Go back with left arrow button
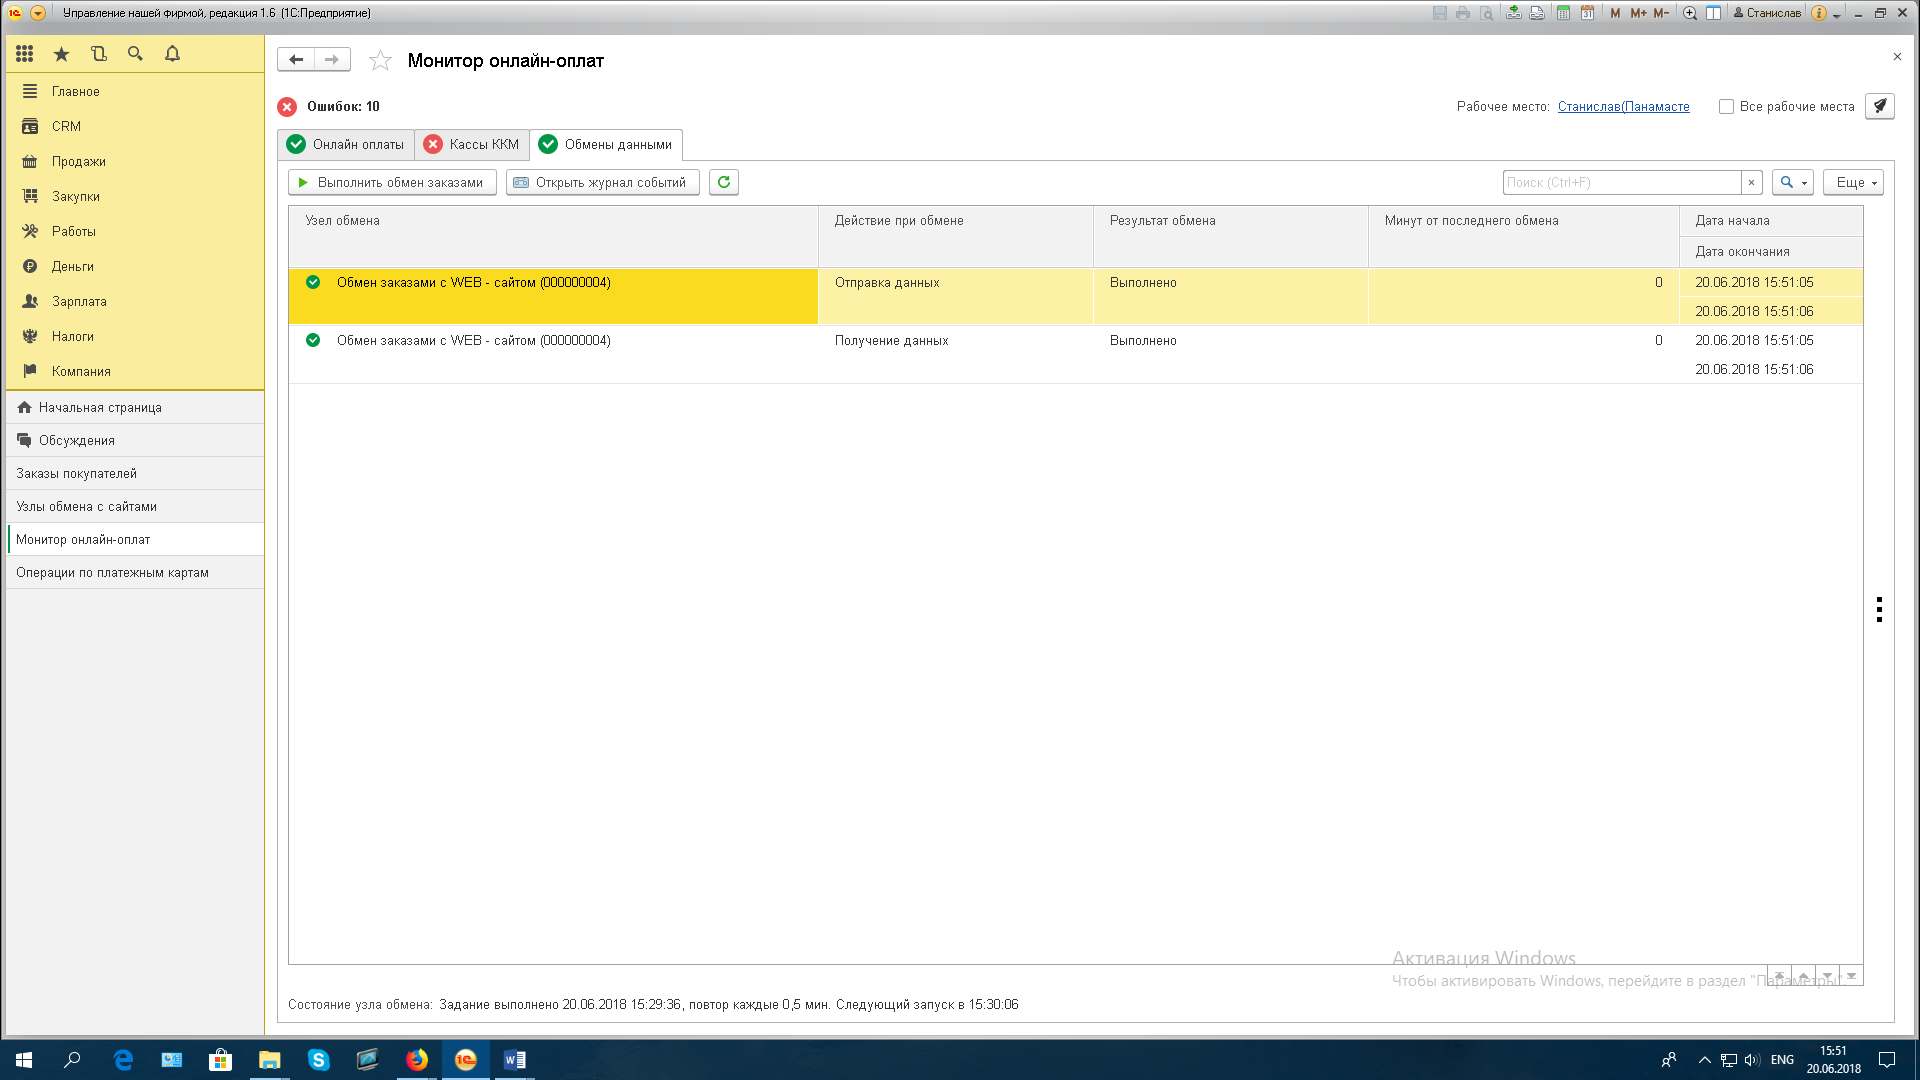Image resolution: width=1920 pixels, height=1080 pixels. click(296, 60)
